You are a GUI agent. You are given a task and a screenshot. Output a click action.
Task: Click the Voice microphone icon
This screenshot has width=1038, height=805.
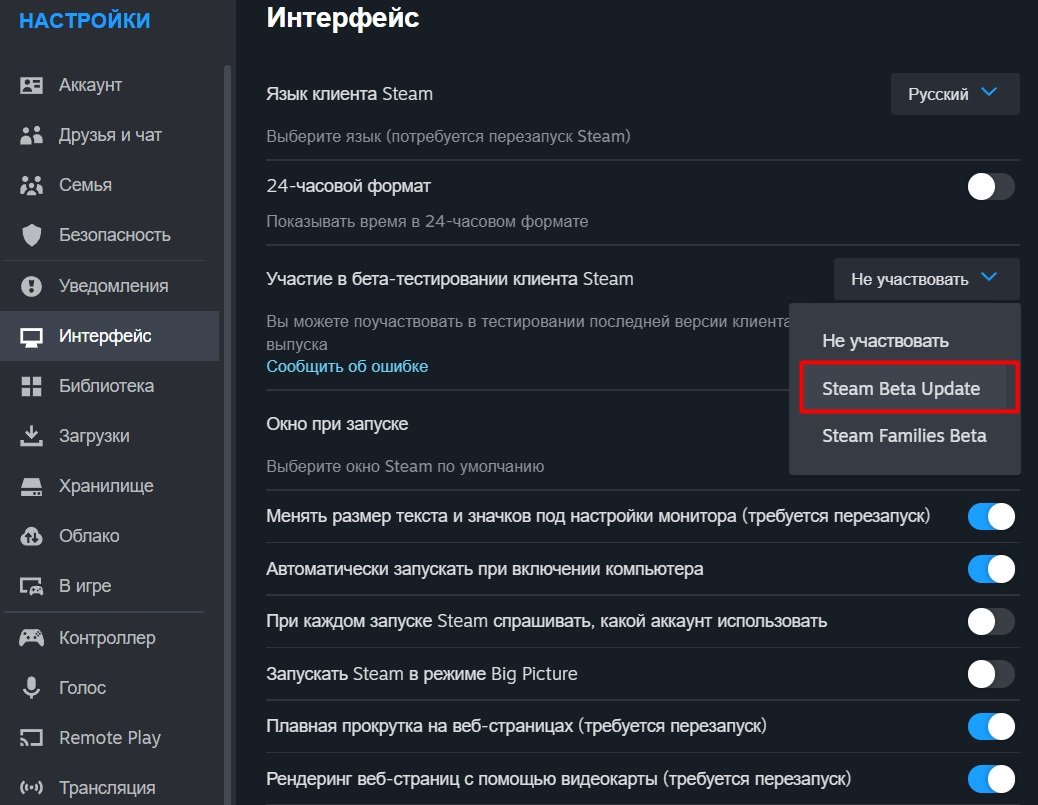31,688
